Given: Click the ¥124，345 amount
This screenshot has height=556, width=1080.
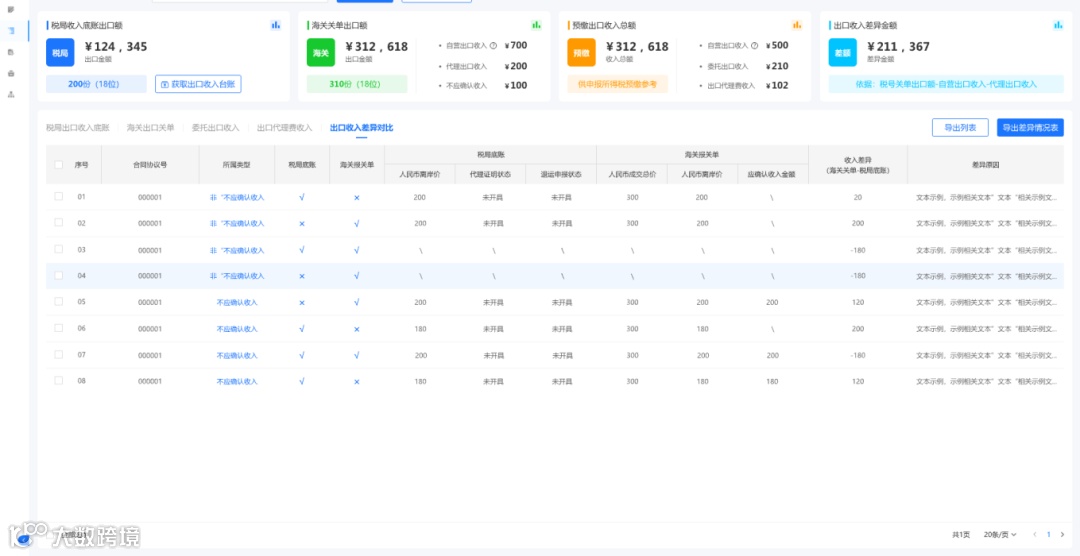Looking at the screenshot, I should (116, 47).
